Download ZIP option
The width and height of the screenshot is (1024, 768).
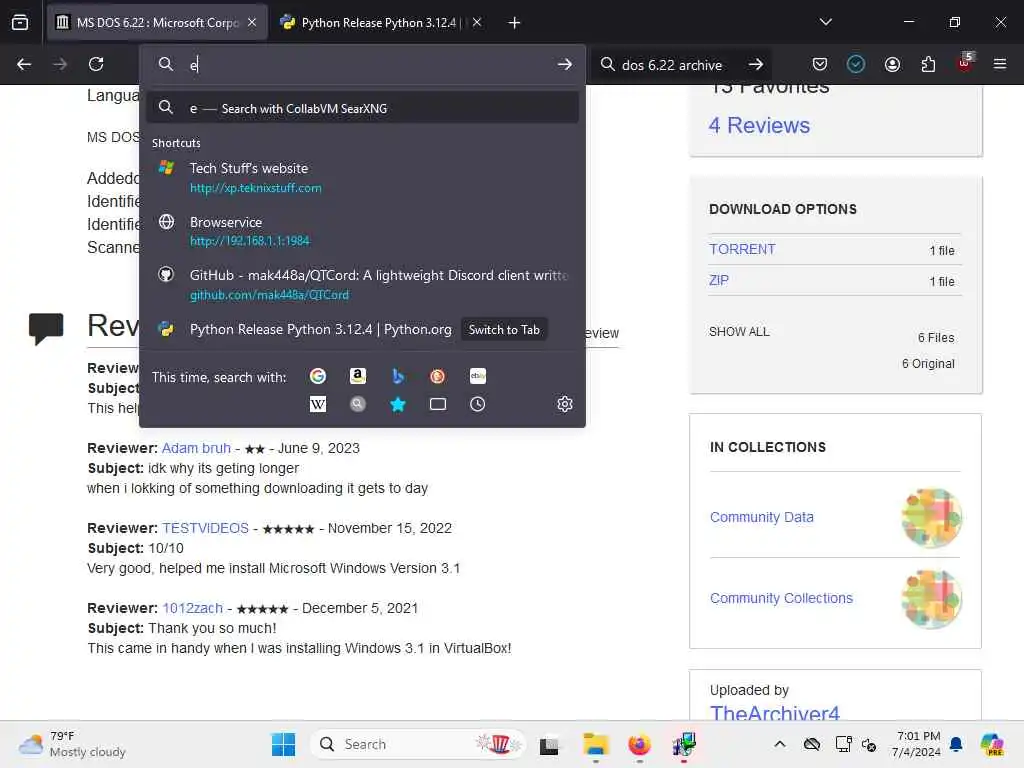tap(718, 280)
